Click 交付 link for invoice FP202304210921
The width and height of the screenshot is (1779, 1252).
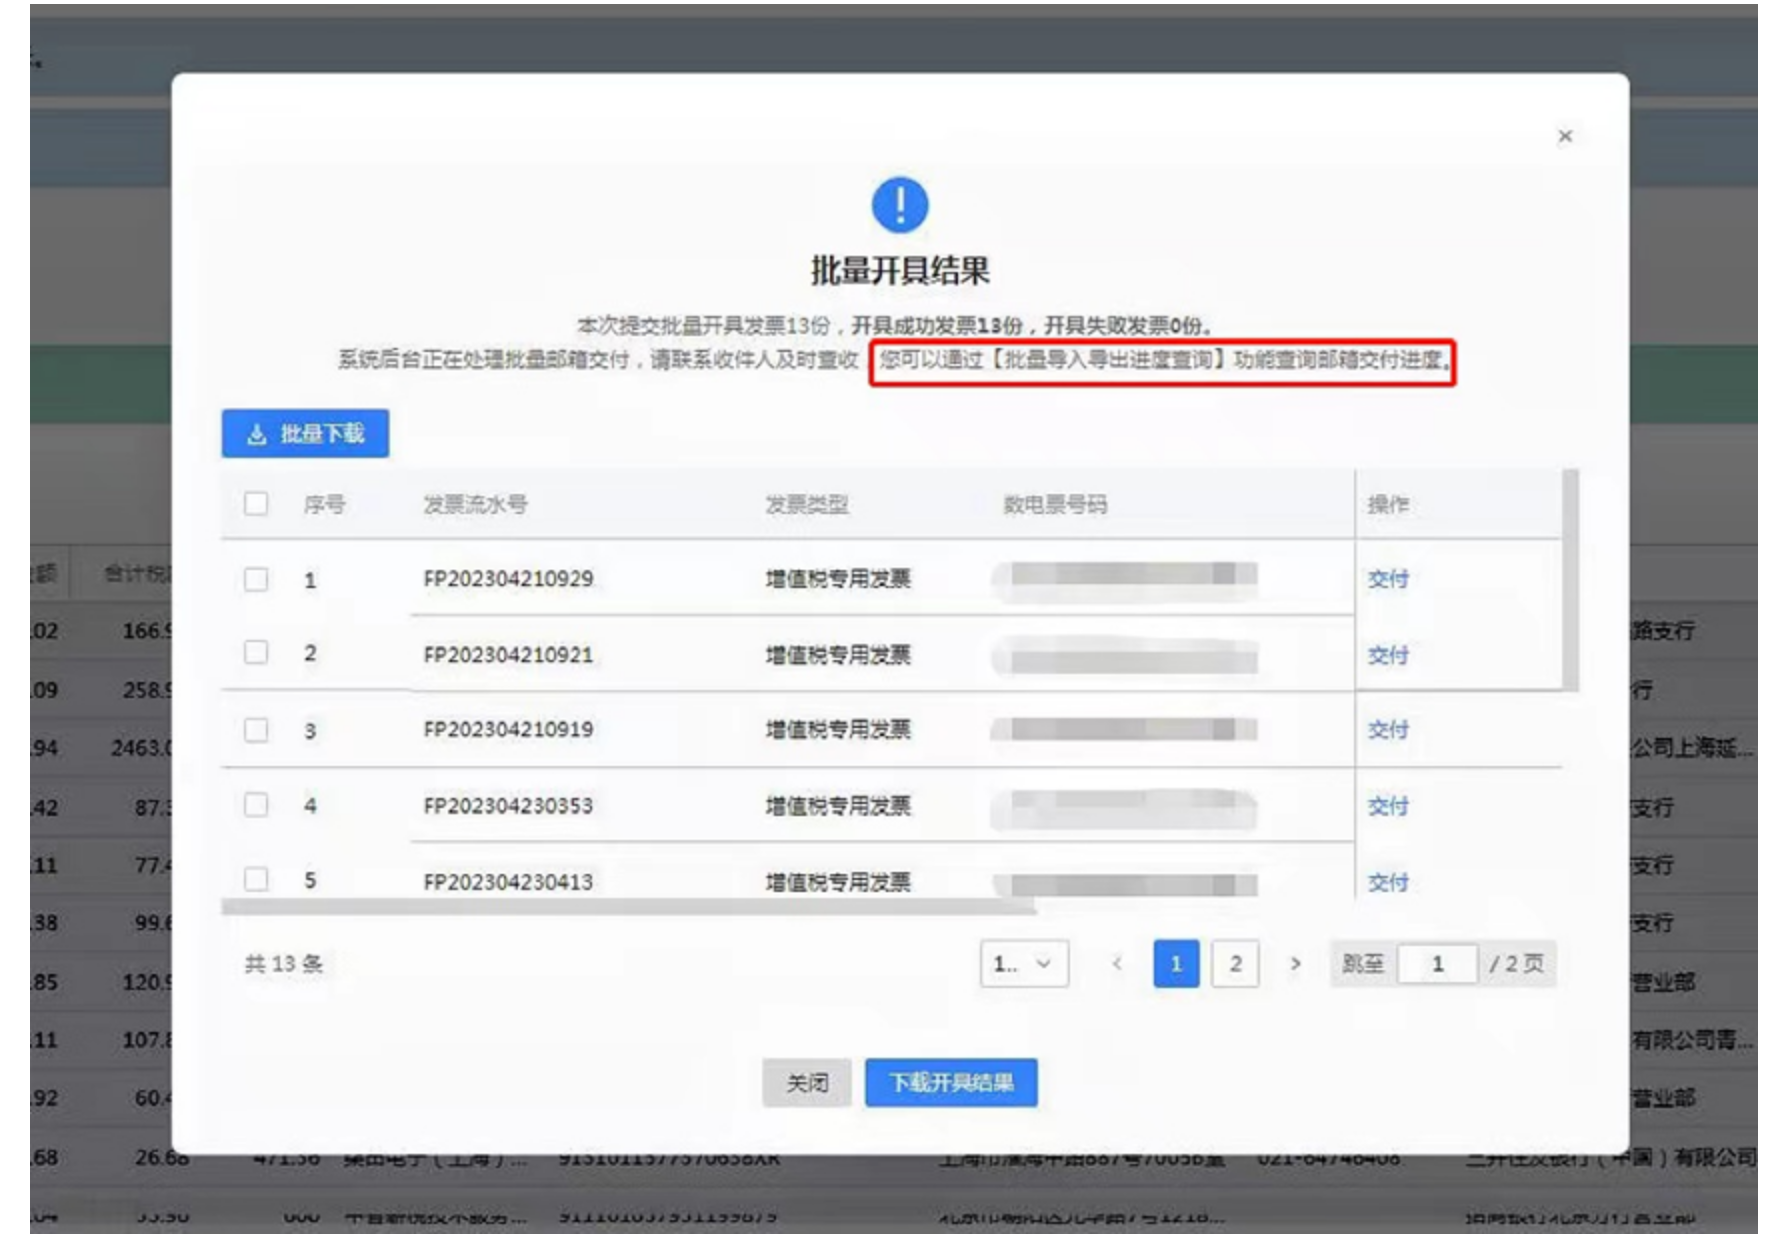click(x=1388, y=655)
